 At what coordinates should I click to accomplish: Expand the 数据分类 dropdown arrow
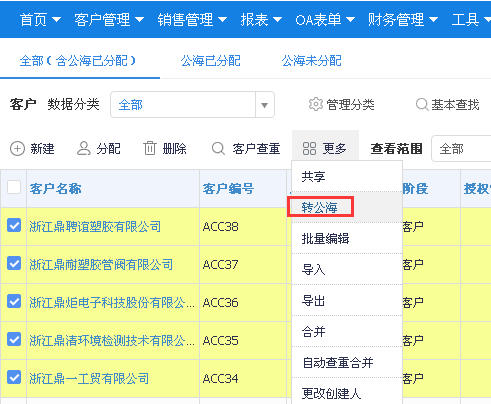(x=265, y=105)
